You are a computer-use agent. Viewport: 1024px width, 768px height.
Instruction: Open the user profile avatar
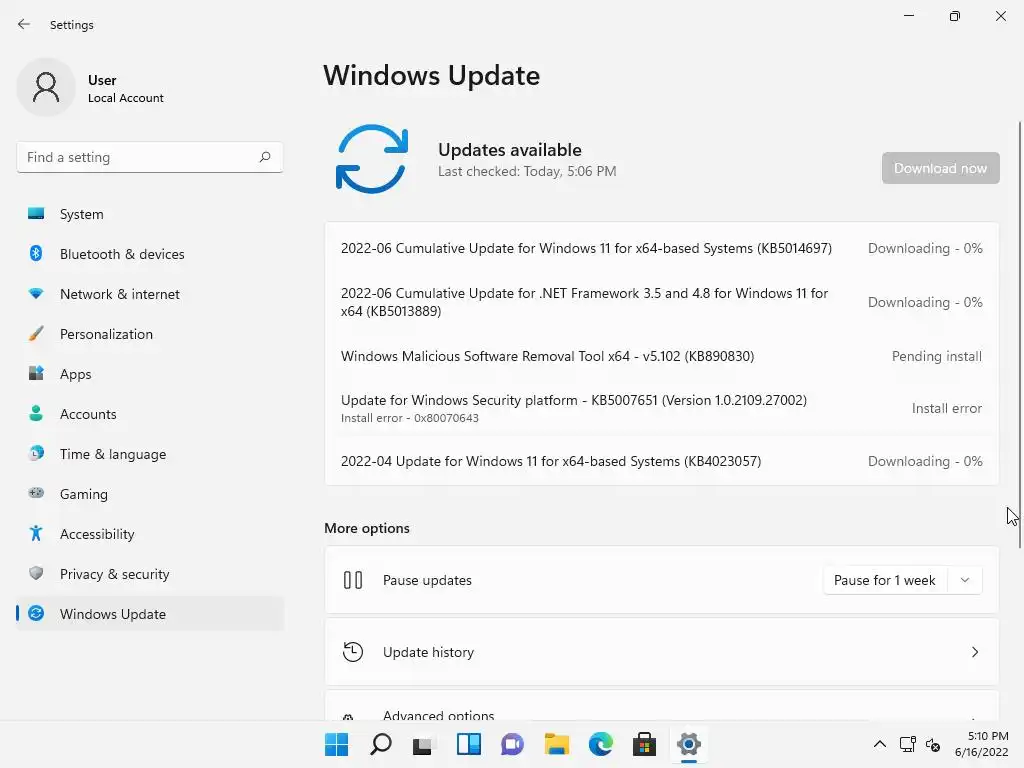tap(46, 87)
